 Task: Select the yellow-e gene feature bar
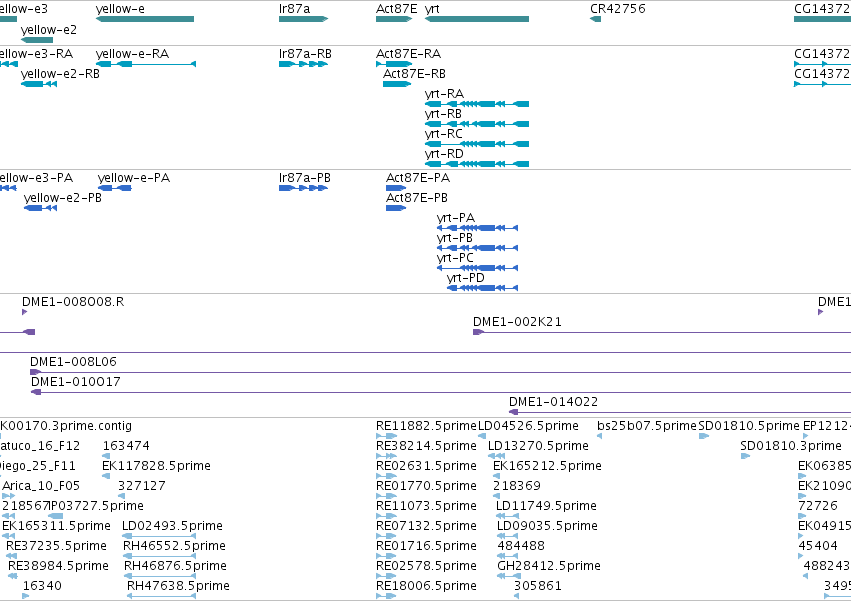pos(145,19)
